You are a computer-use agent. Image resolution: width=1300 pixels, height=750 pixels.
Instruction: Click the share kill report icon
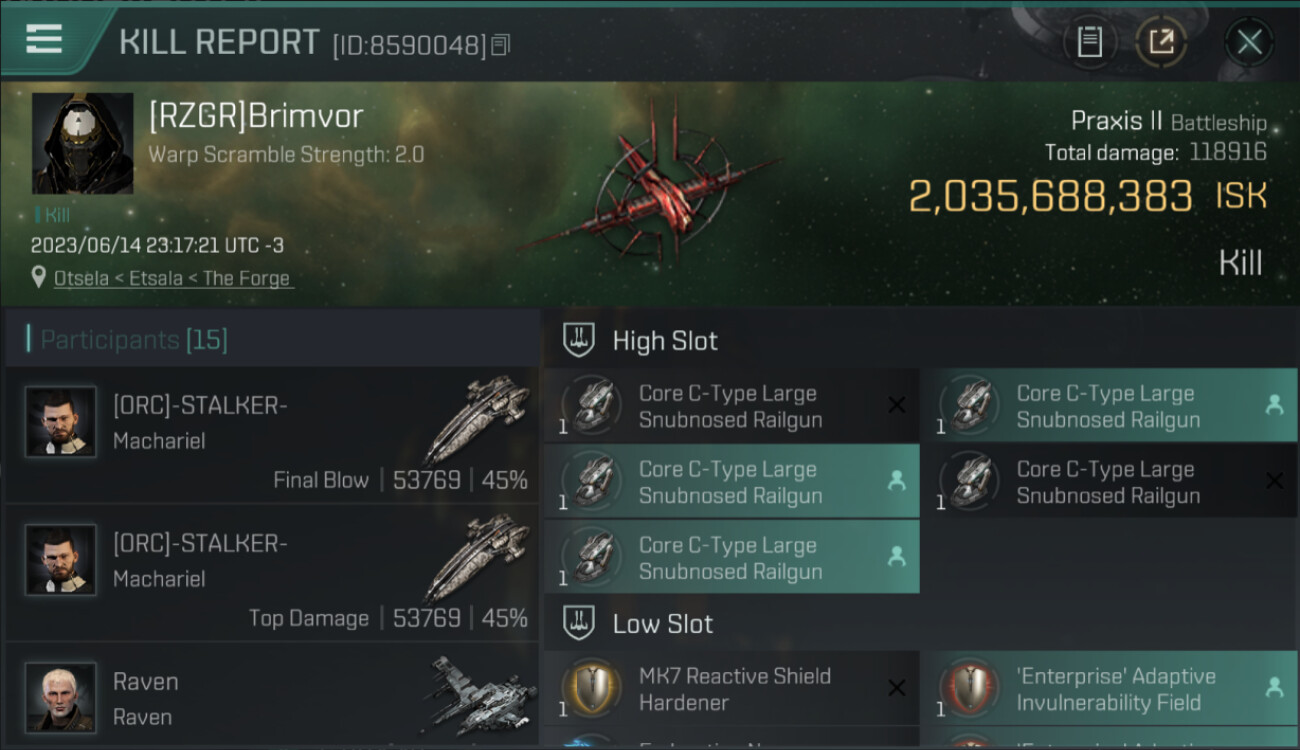(x=1161, y=42)
